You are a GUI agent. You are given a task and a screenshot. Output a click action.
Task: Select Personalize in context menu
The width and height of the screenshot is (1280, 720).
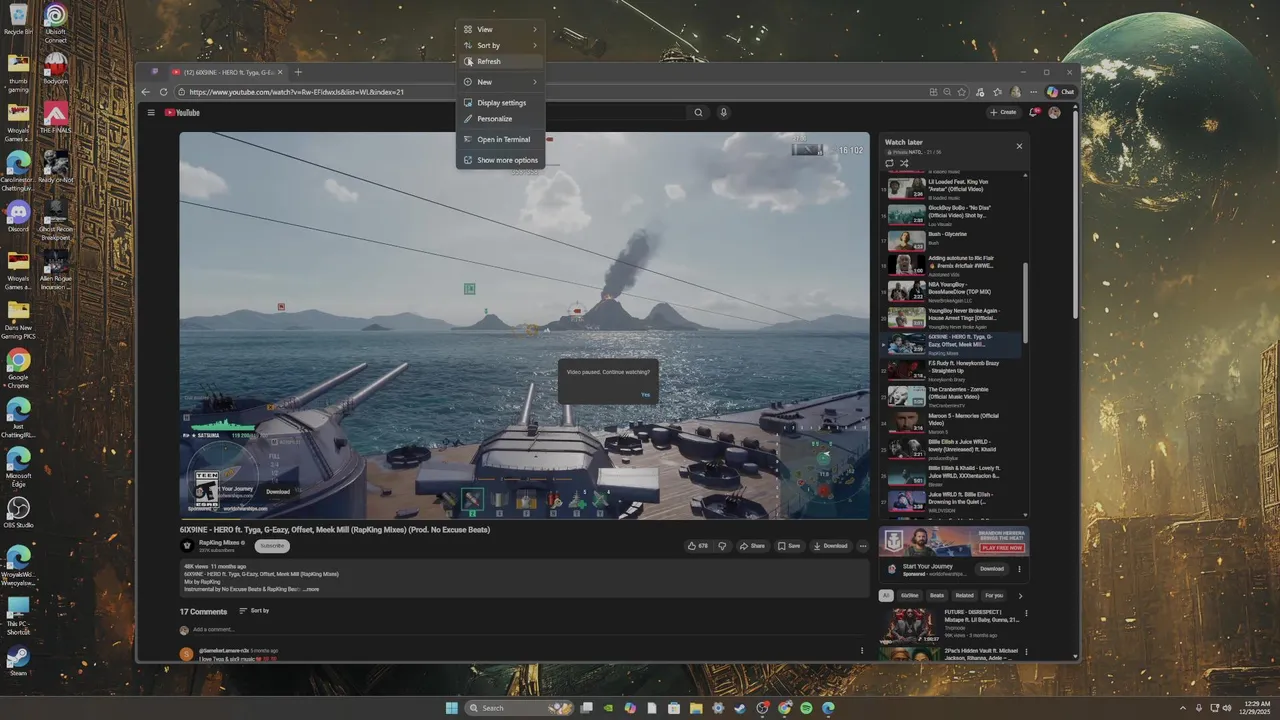[x=500, y=119]
